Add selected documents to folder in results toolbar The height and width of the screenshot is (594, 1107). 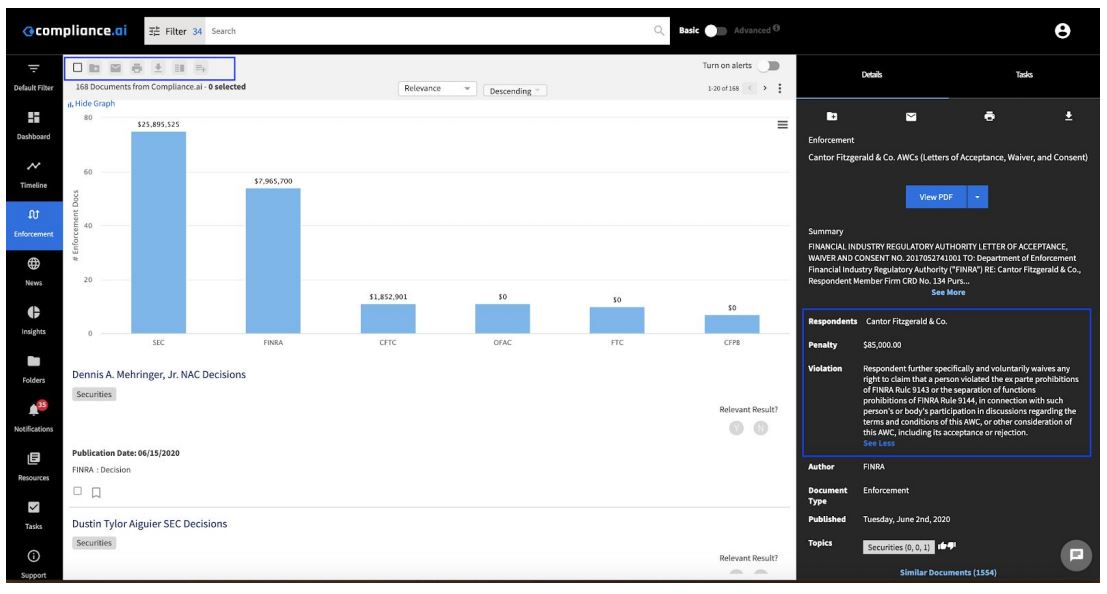click(95, 68)
